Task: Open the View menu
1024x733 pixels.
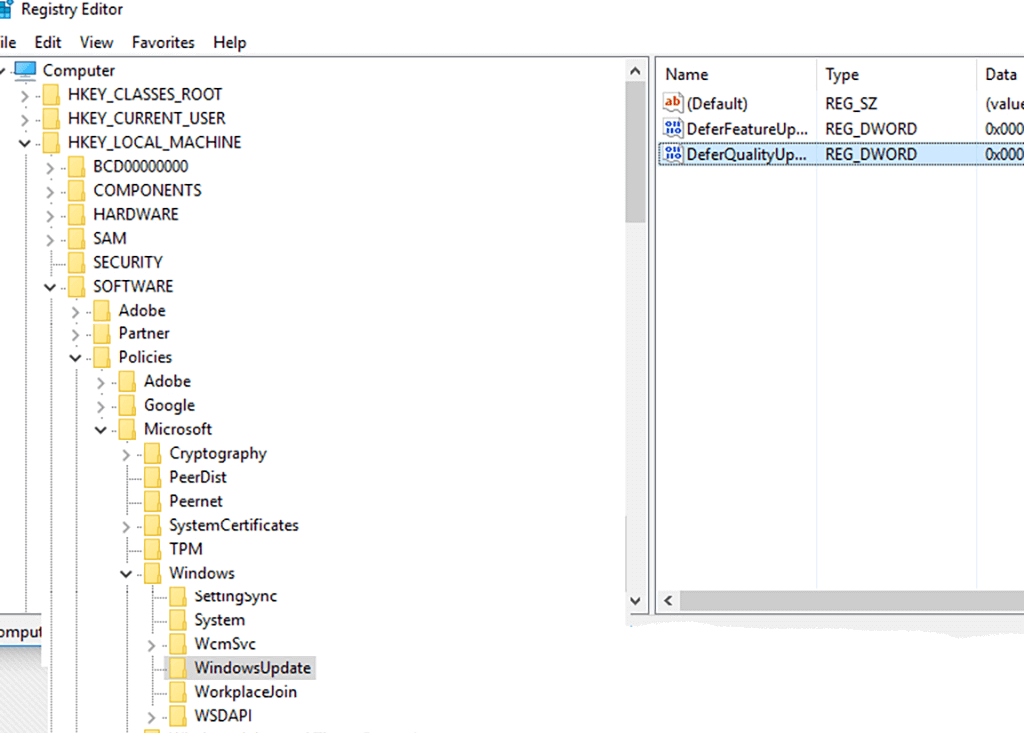Action: (96, 43)
